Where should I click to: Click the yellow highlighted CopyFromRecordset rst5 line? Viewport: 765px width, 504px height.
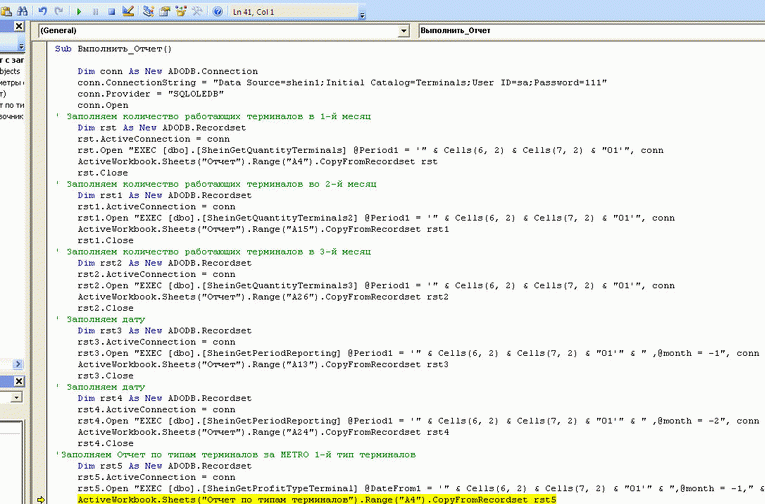(x=317, y=500)
